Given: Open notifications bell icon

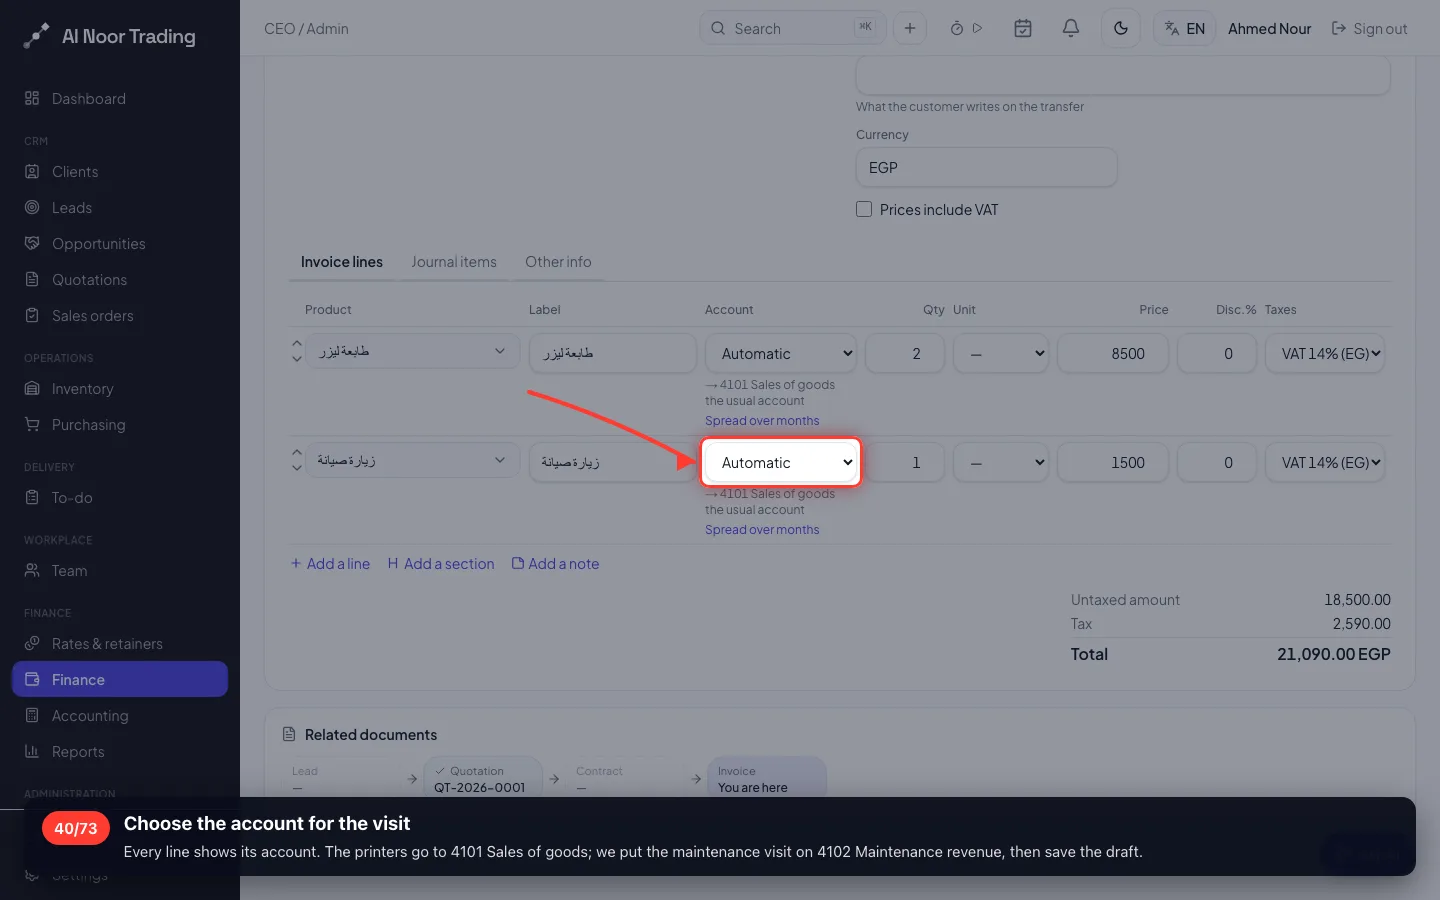Looking at the screenshot, I should coord(1071,28).
